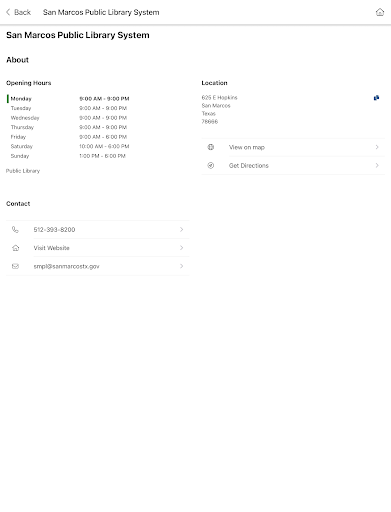Viewport: 391px width, 512px height.
Task: Open the Get Directions chevron
Action: click(x=377, y=165)
